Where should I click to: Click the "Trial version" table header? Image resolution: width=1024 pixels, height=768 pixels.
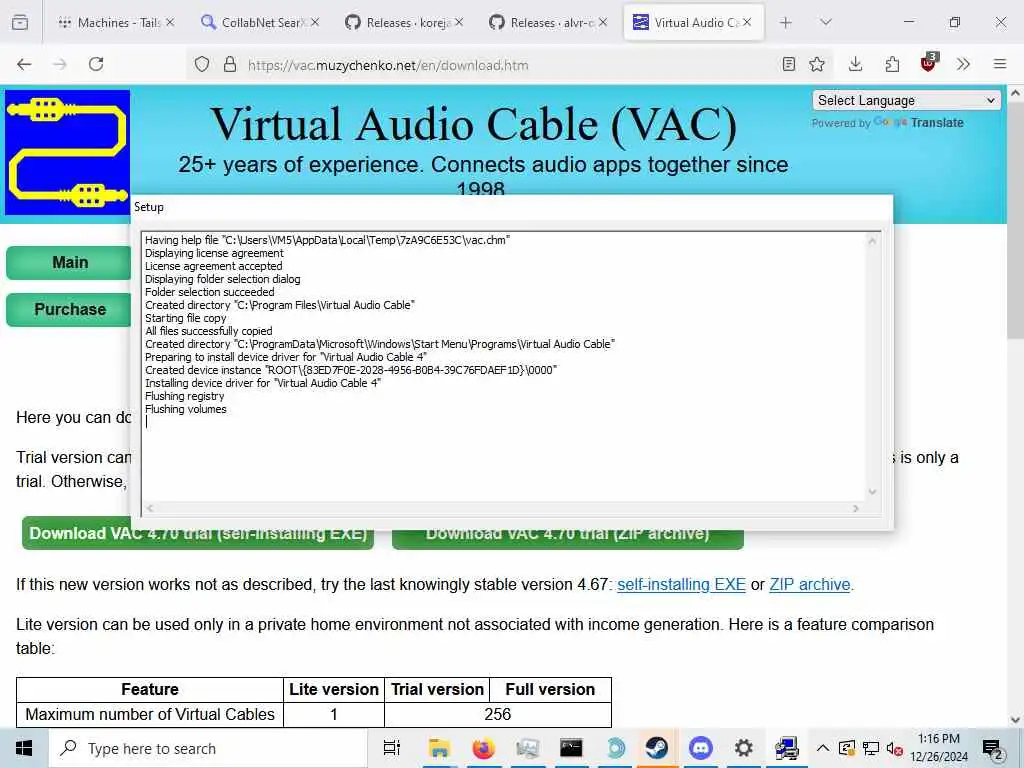(437, 690)
